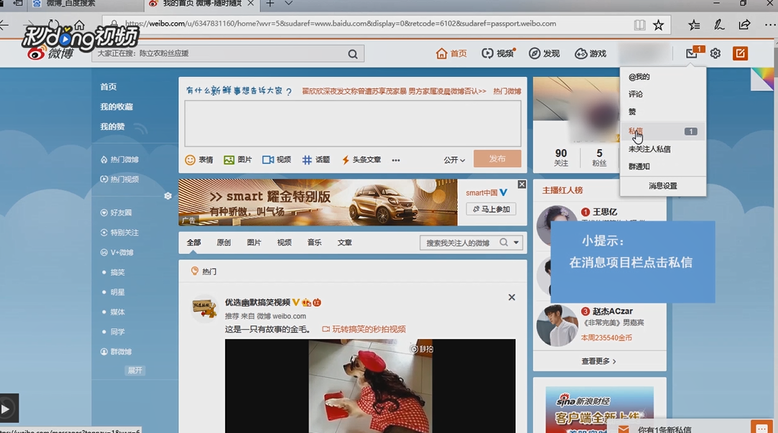Viewport: 778px width, 433px height.
Task: Click 玩转搞笑的秒拍视频 link
Action: [x=364, y=329]
